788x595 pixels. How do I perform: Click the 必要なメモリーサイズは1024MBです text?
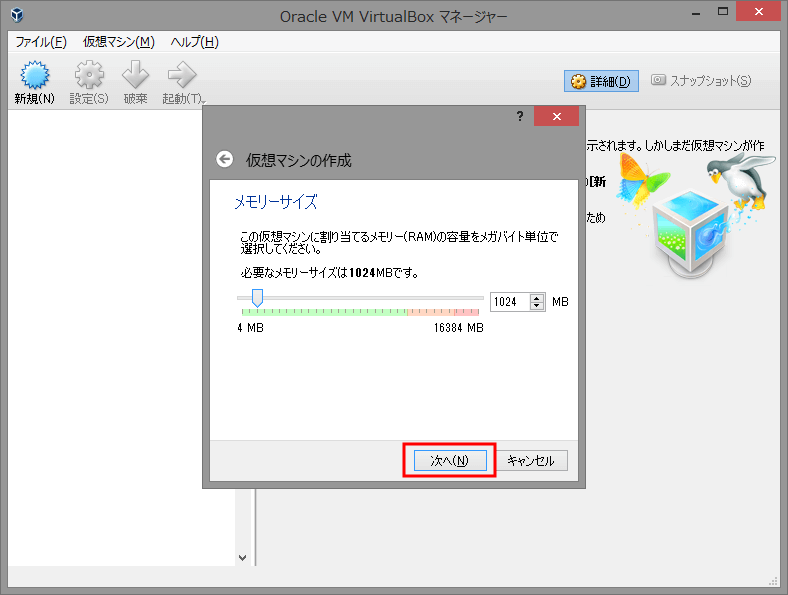[330, 272]
